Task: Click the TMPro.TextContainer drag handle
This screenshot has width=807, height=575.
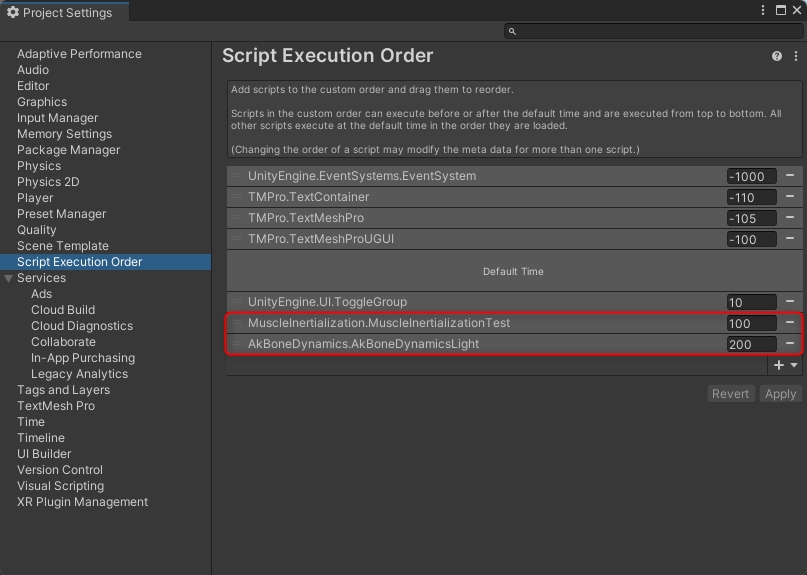Action: [237, 197]
